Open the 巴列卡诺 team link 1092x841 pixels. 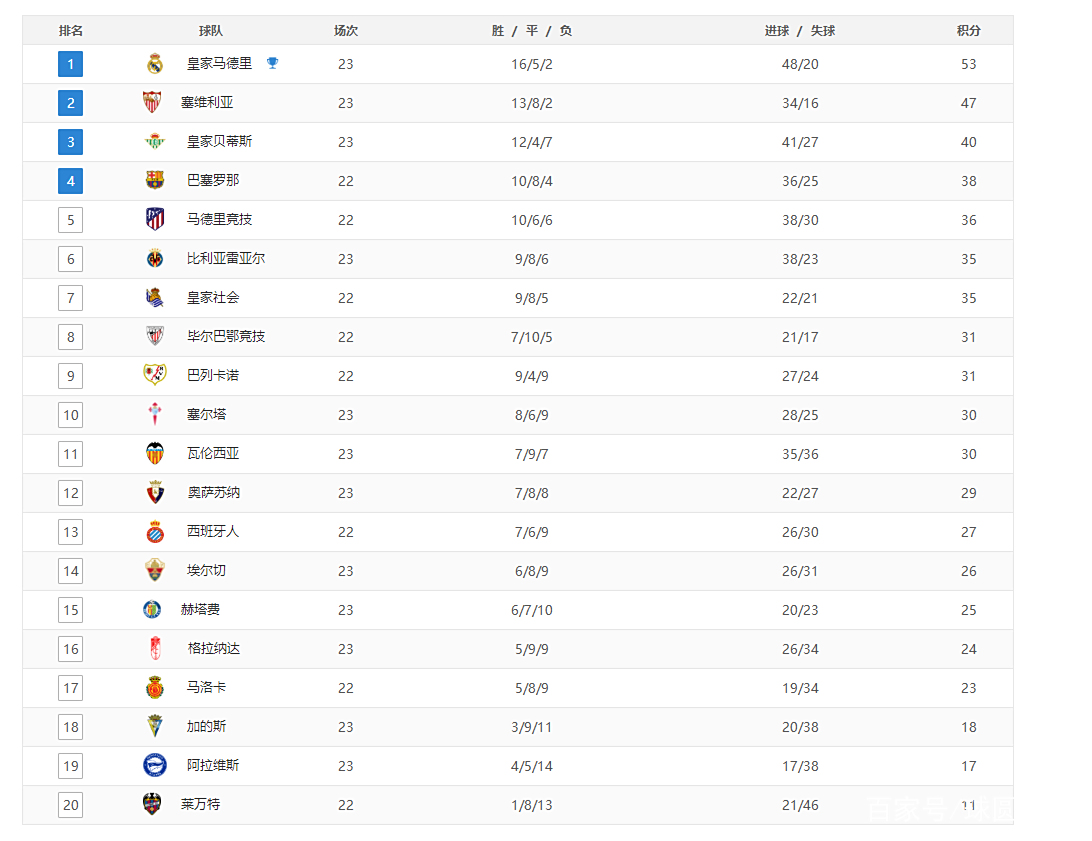pos(213,375)
